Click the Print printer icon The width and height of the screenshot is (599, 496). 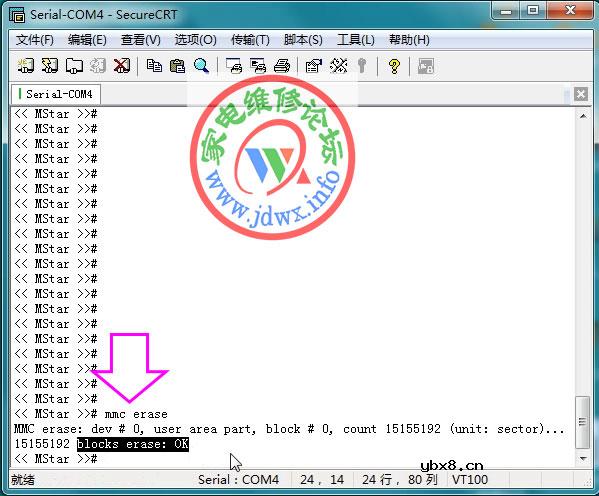click(282, 66)
